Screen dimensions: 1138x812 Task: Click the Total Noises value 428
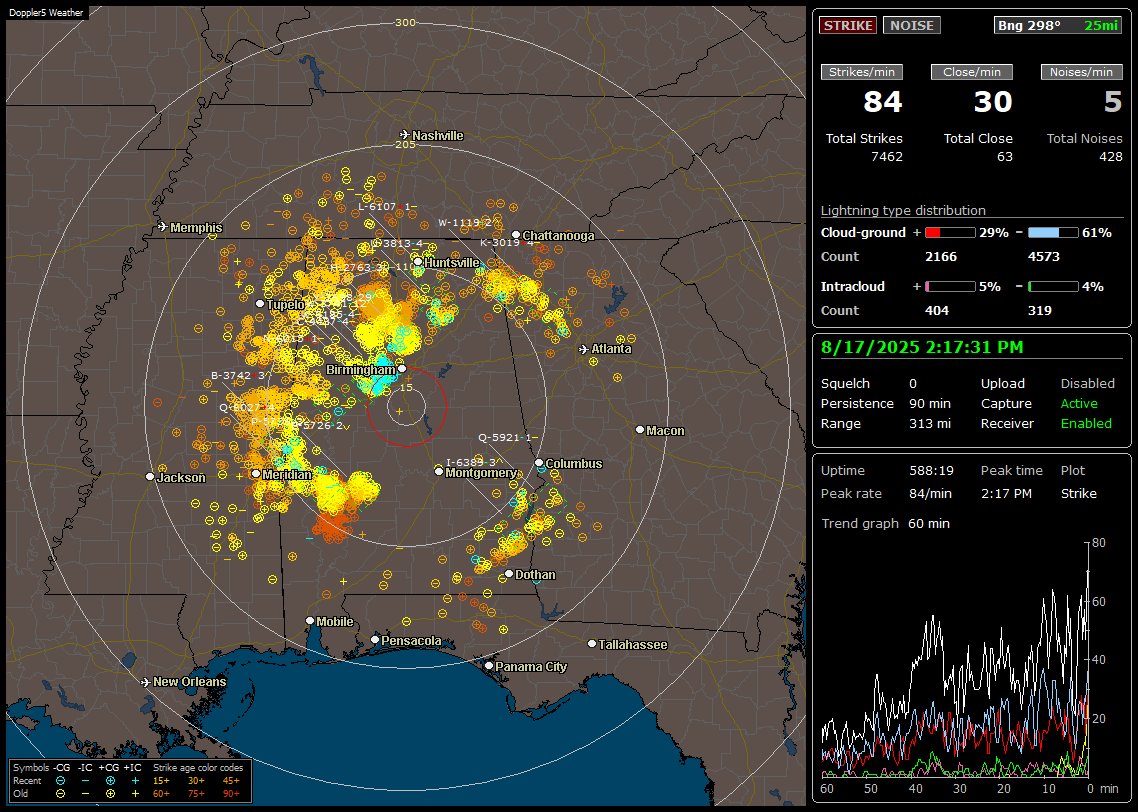pos(1110,157)
